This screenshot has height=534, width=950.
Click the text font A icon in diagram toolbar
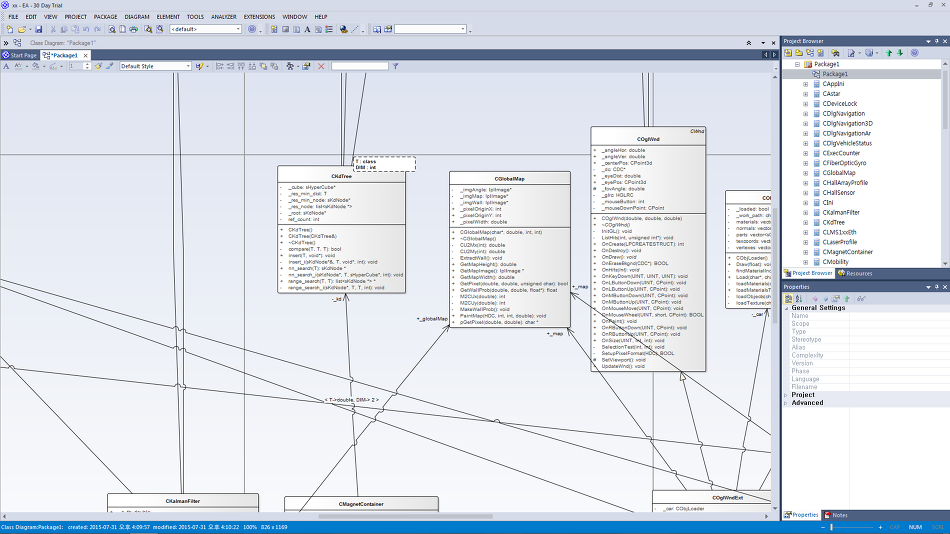[x=6, y=66]
